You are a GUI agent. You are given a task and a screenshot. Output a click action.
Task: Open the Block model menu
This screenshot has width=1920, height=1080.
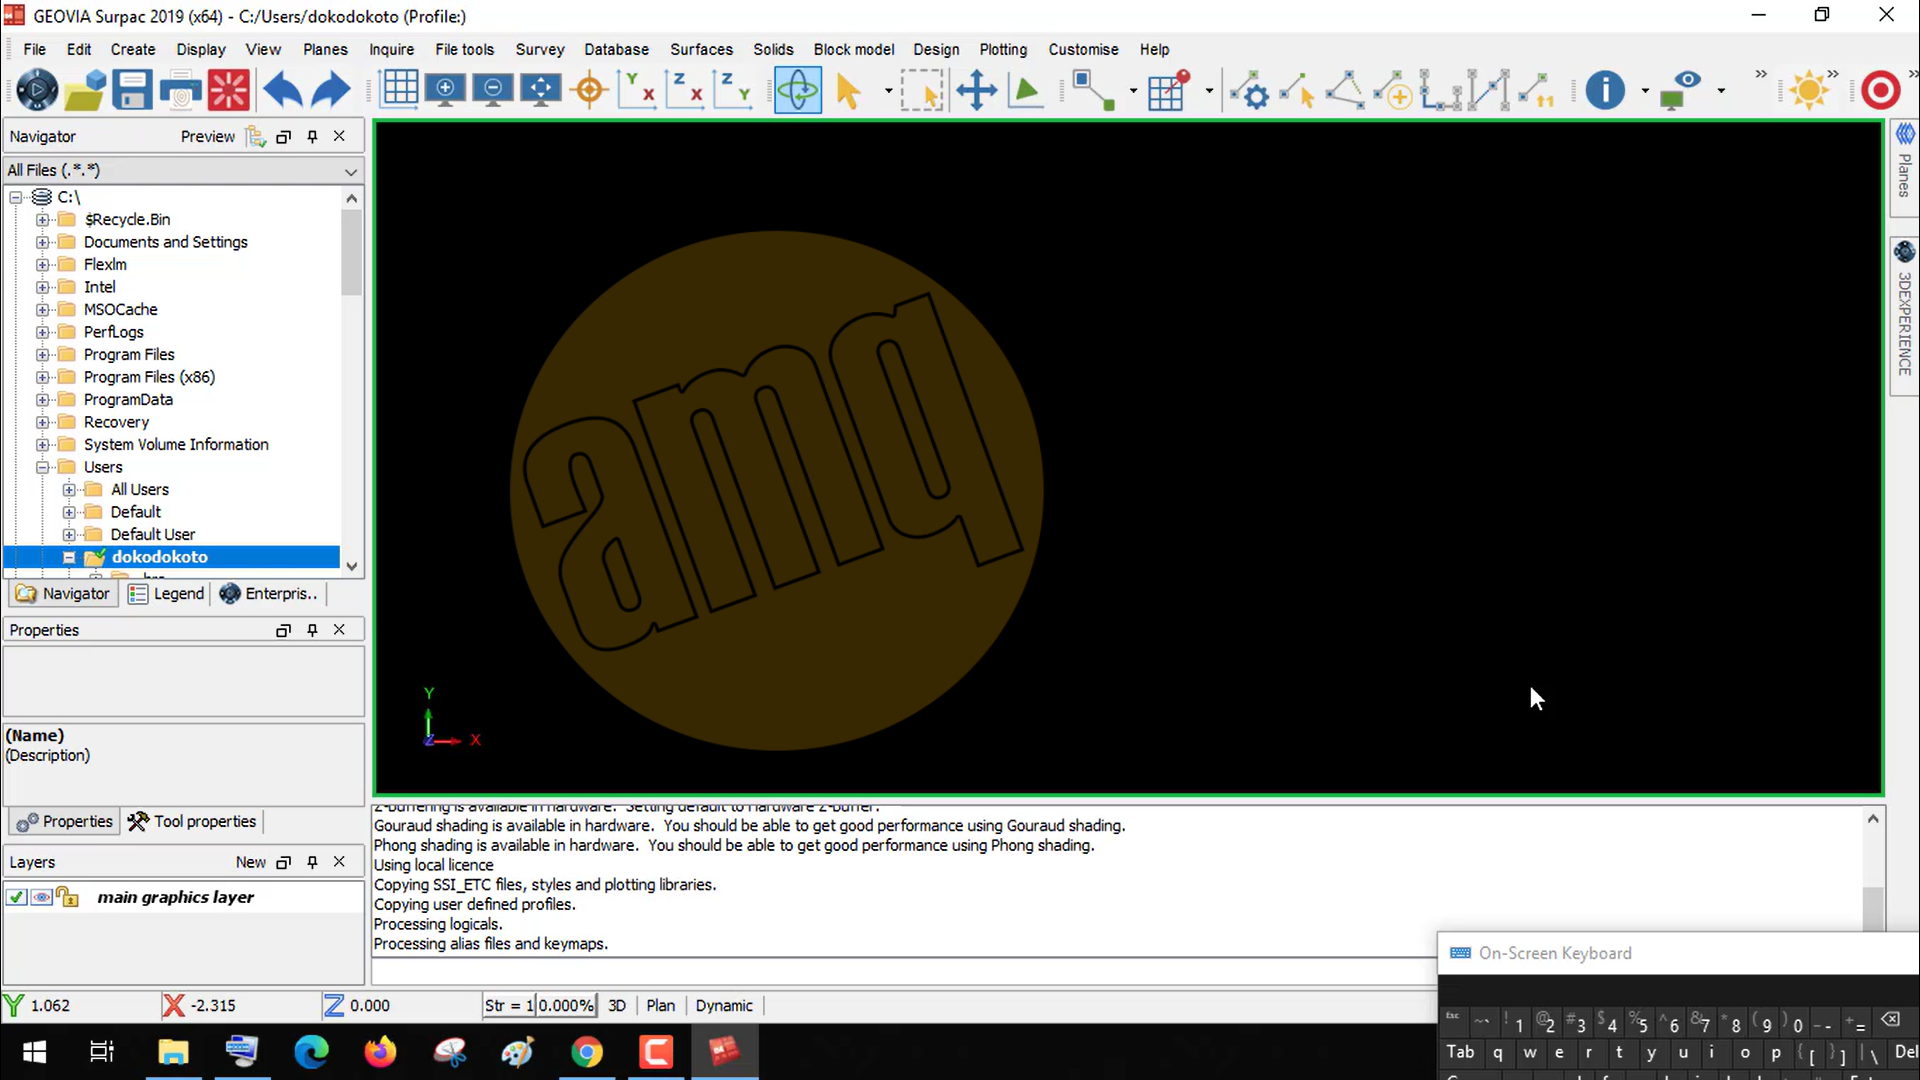click(853, 49)
